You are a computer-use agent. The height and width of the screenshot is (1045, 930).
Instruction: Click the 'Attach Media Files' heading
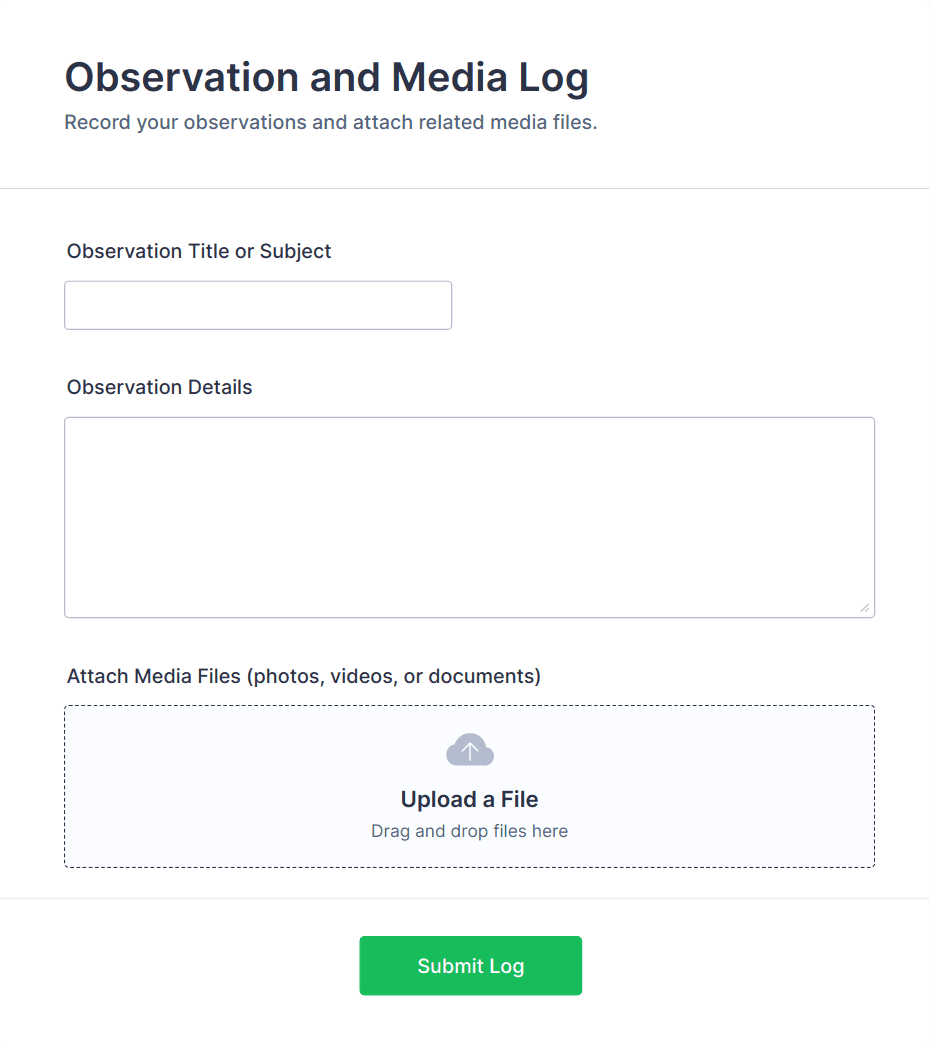pos(302,676)
